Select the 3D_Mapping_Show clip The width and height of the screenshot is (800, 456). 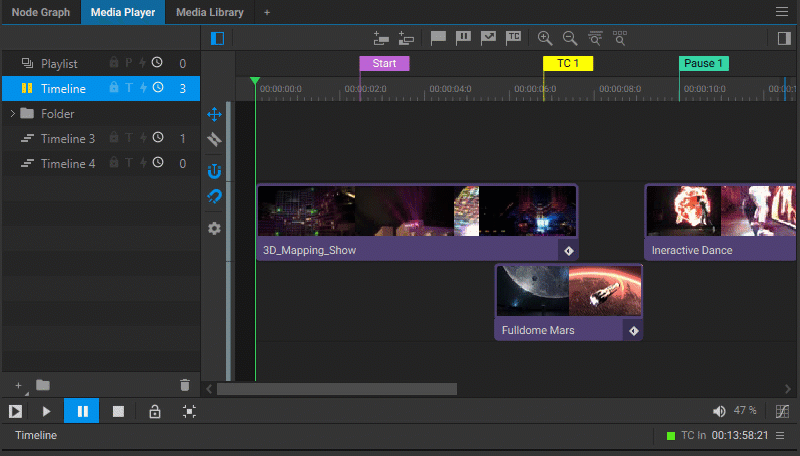[417, 222]
